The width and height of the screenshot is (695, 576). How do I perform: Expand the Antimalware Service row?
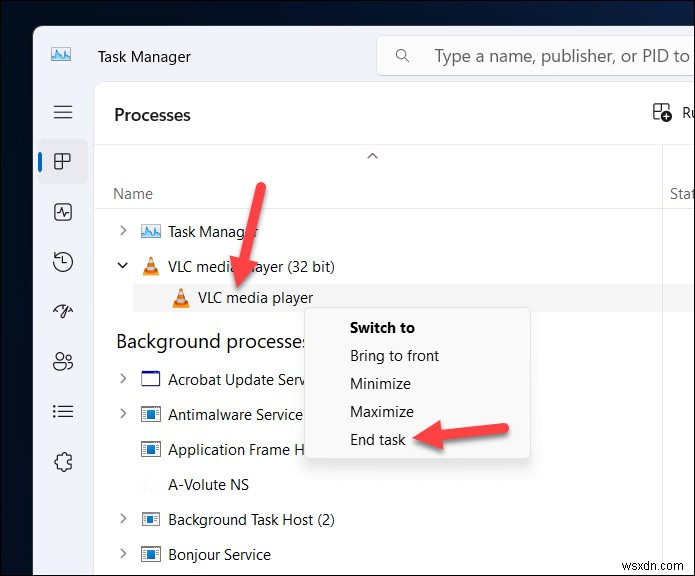[x=123, y=414]
